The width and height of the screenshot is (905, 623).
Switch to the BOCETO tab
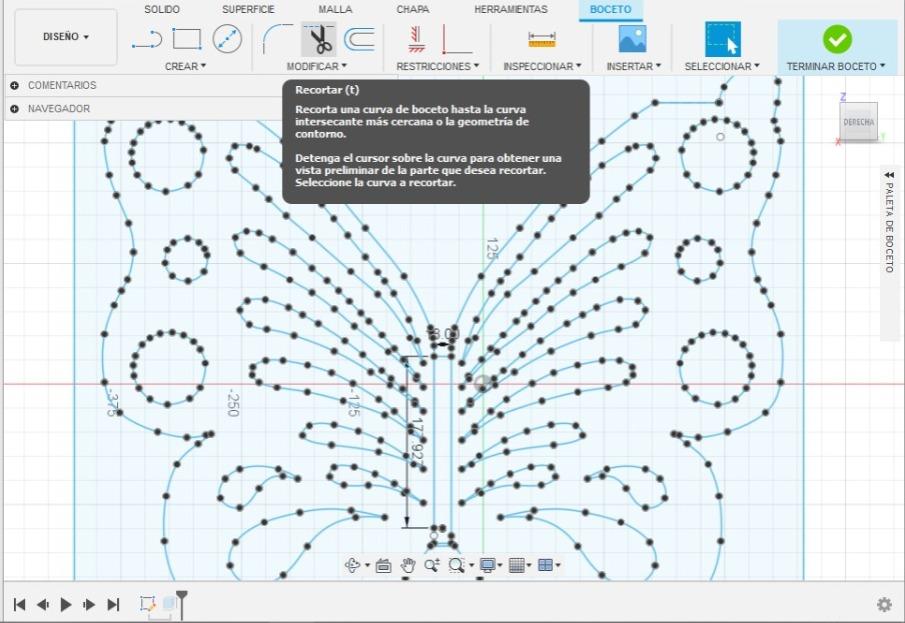(611, 9)
